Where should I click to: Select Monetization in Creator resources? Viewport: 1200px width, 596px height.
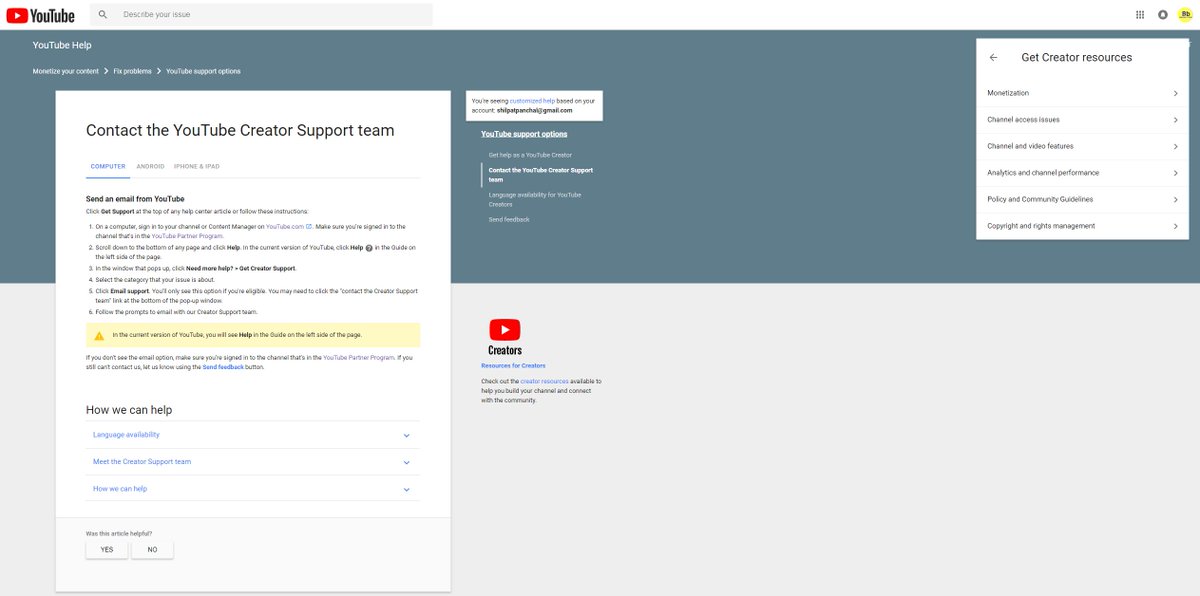(x=1083, y=93)
